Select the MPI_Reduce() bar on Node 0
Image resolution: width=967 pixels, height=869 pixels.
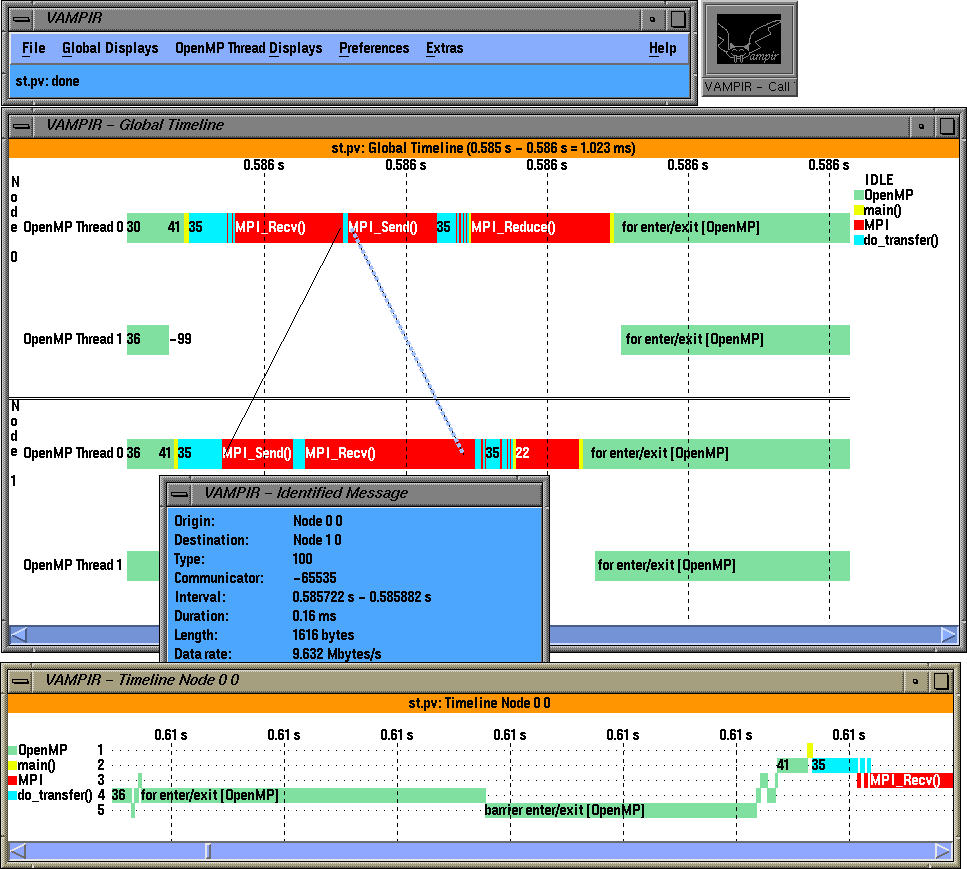point(540,228)
